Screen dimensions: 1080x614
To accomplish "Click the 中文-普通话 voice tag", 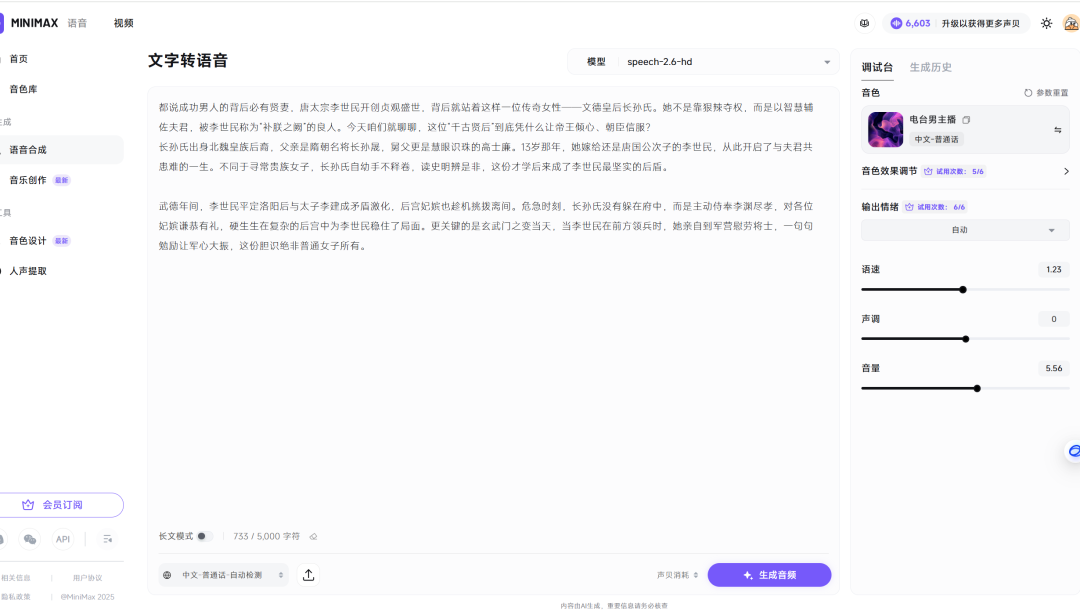I will tap(937, 139).
